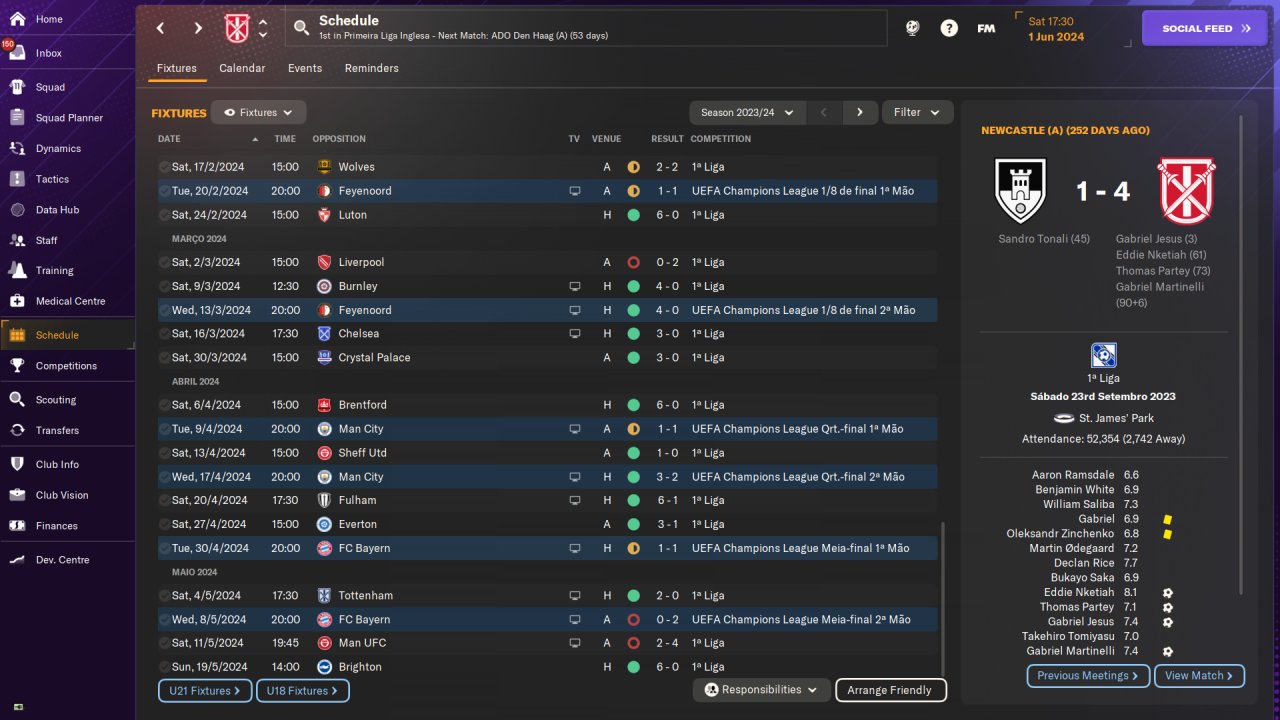Toggle the check icon for Burnley fixture

tap(165, 286)
